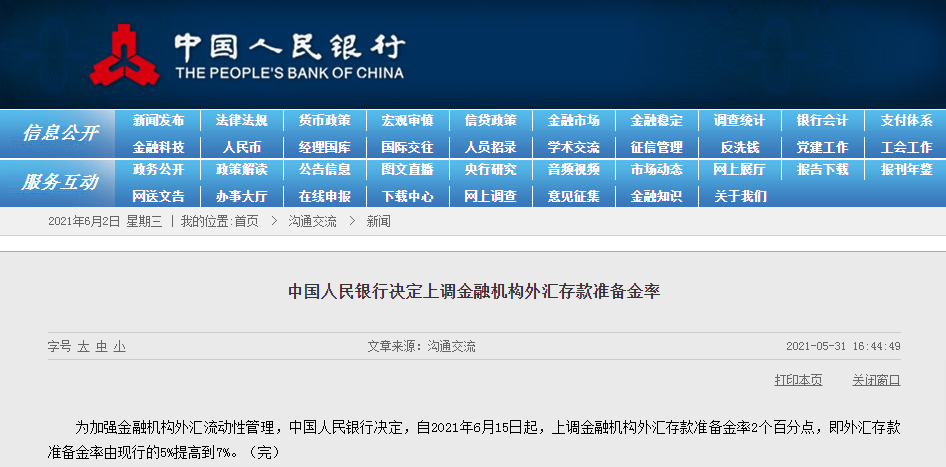Visit 学术交流 section
Viewport: 946px width, 467px height.
(x=574, y=147)
